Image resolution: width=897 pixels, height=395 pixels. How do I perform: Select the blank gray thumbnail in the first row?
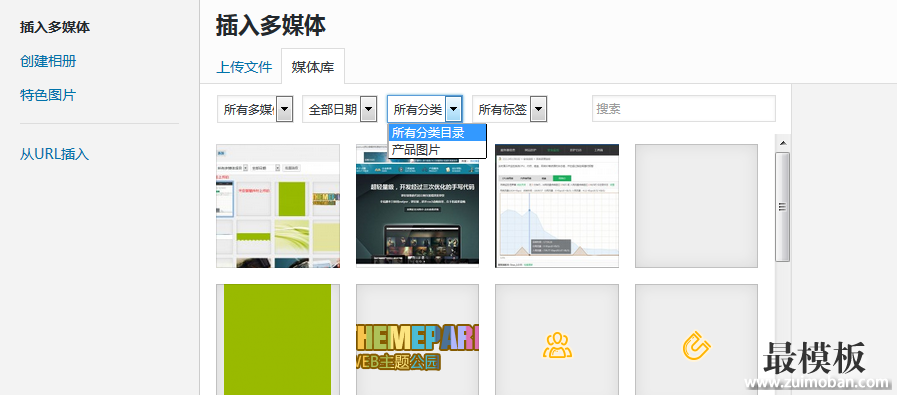696,206
